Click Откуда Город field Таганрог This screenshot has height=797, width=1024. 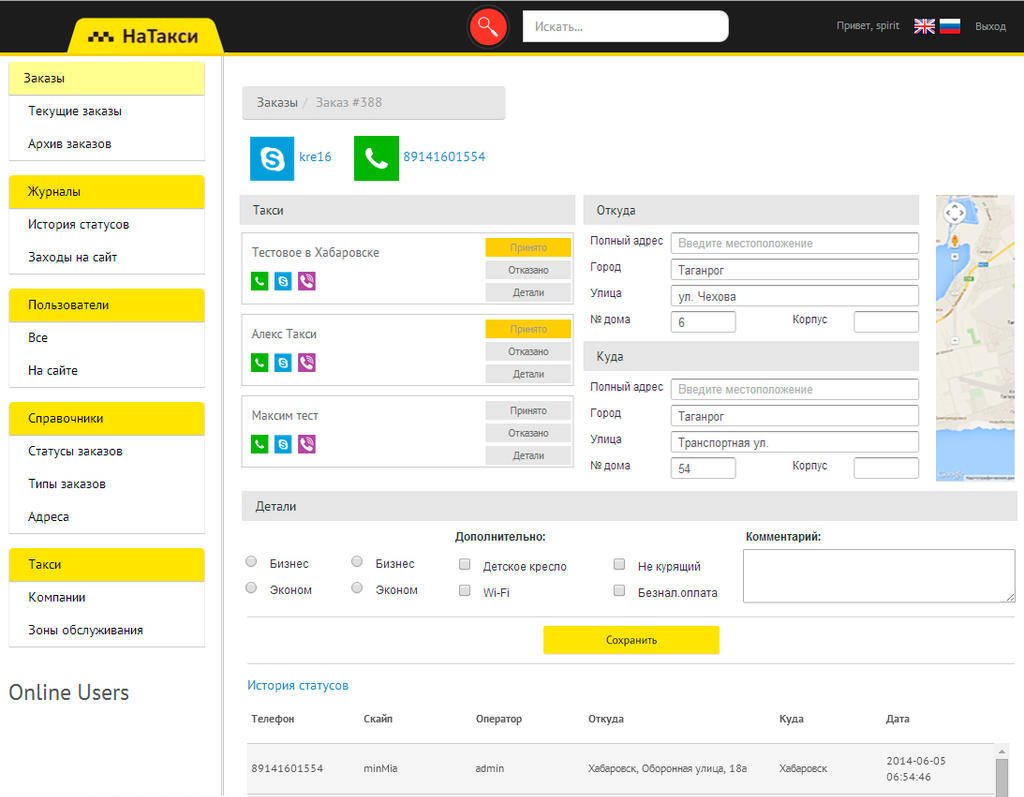point(794,270)
